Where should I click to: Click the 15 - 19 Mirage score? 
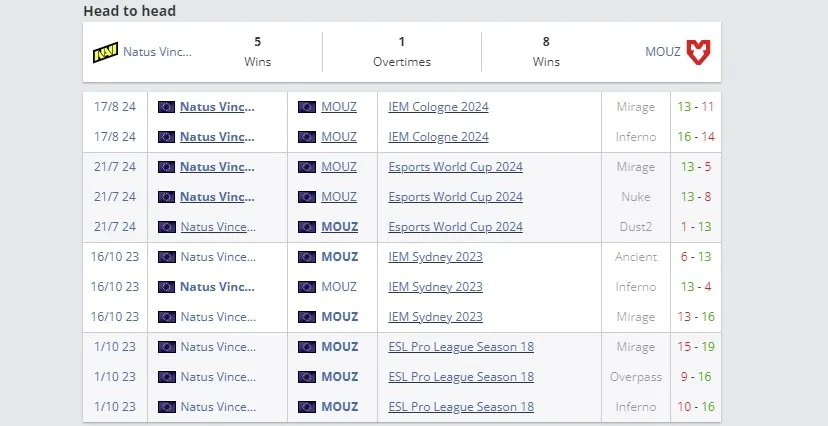pos(695,347)
